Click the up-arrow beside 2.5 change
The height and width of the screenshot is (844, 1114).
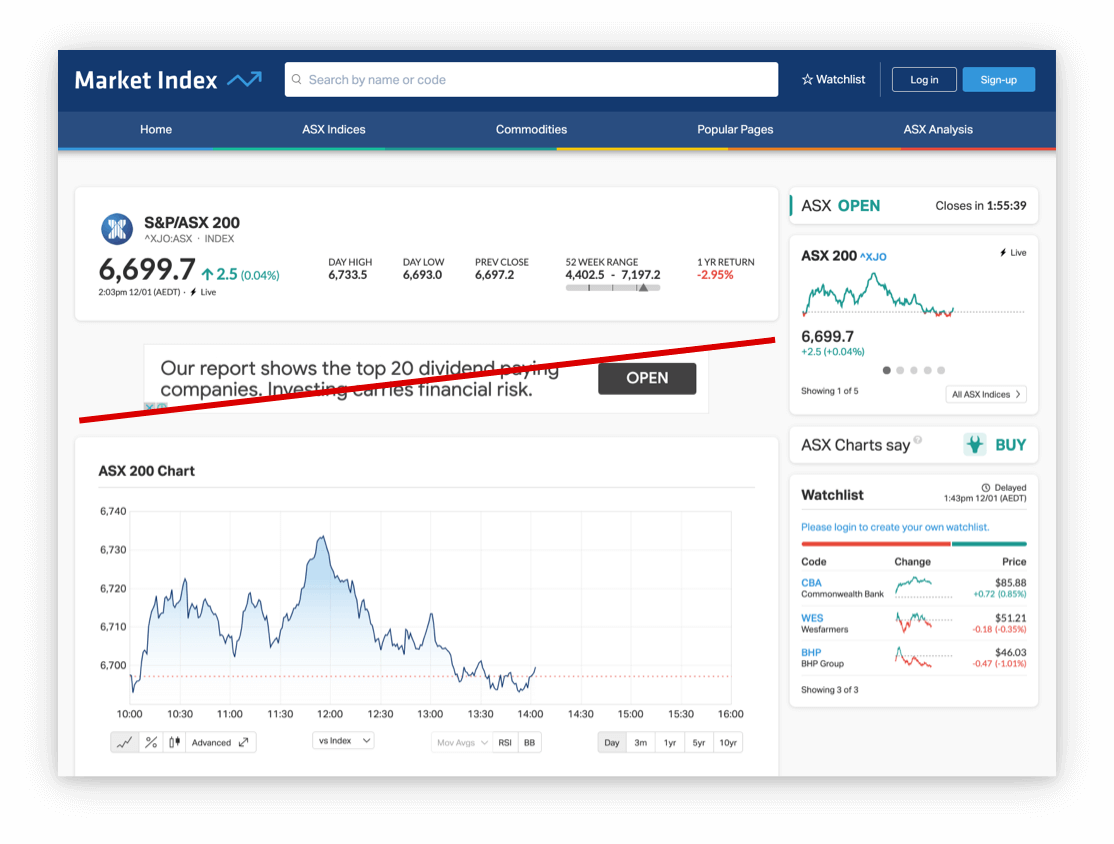coord(207,274)
